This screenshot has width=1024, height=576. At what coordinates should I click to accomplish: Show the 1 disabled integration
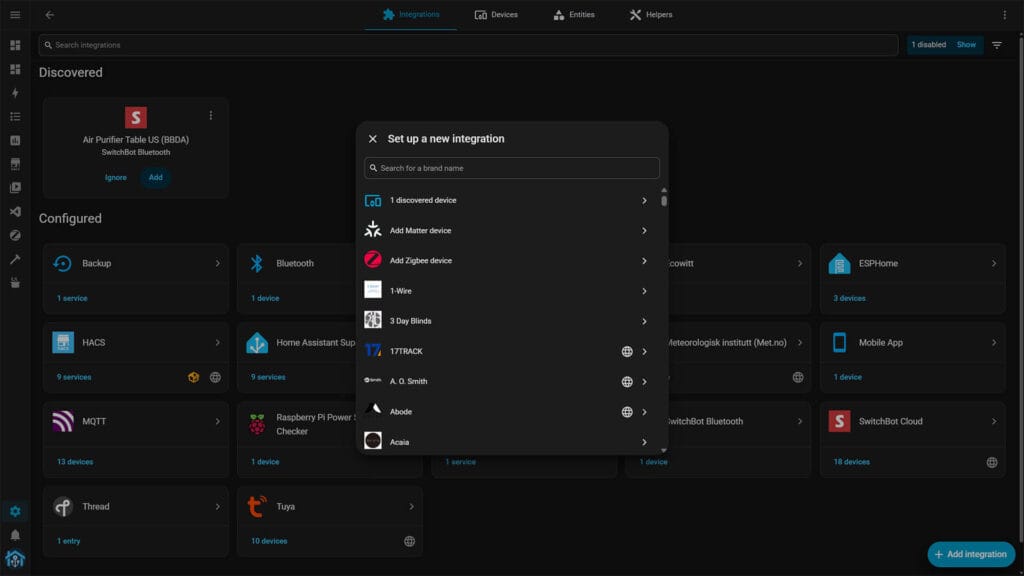point(966,45)
